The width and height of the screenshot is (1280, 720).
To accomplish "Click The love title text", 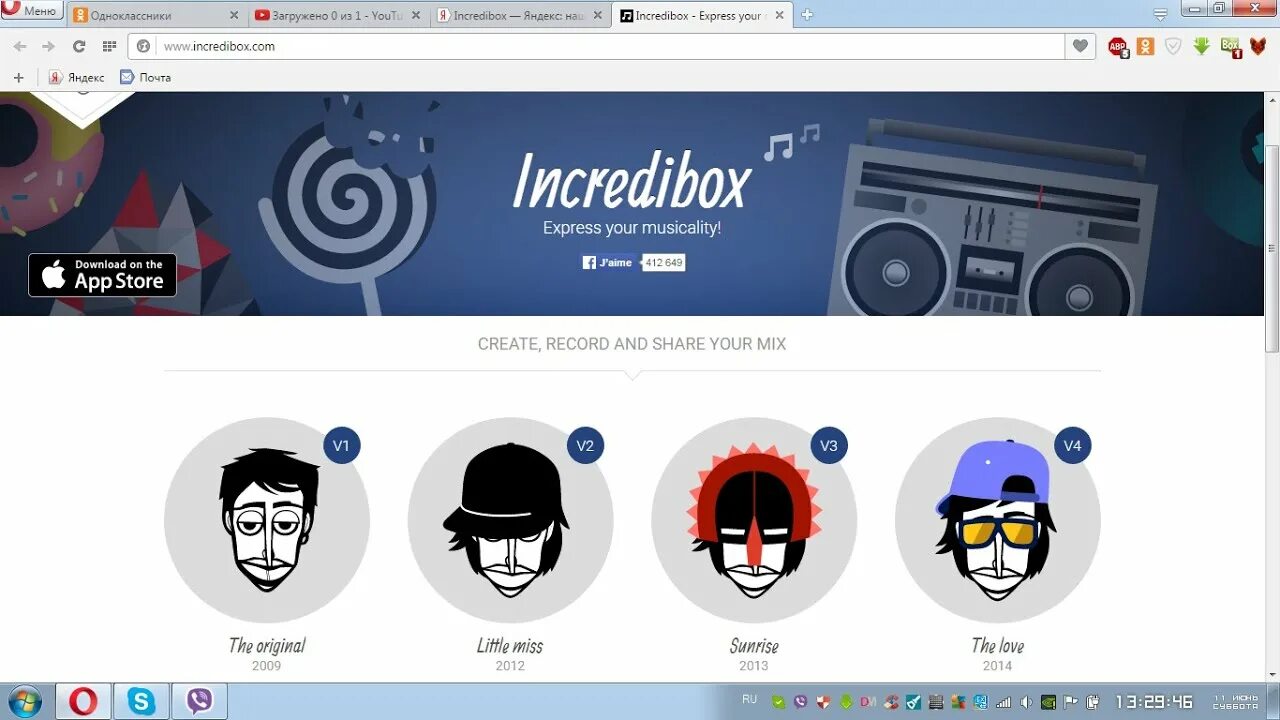I will (998, 646).
